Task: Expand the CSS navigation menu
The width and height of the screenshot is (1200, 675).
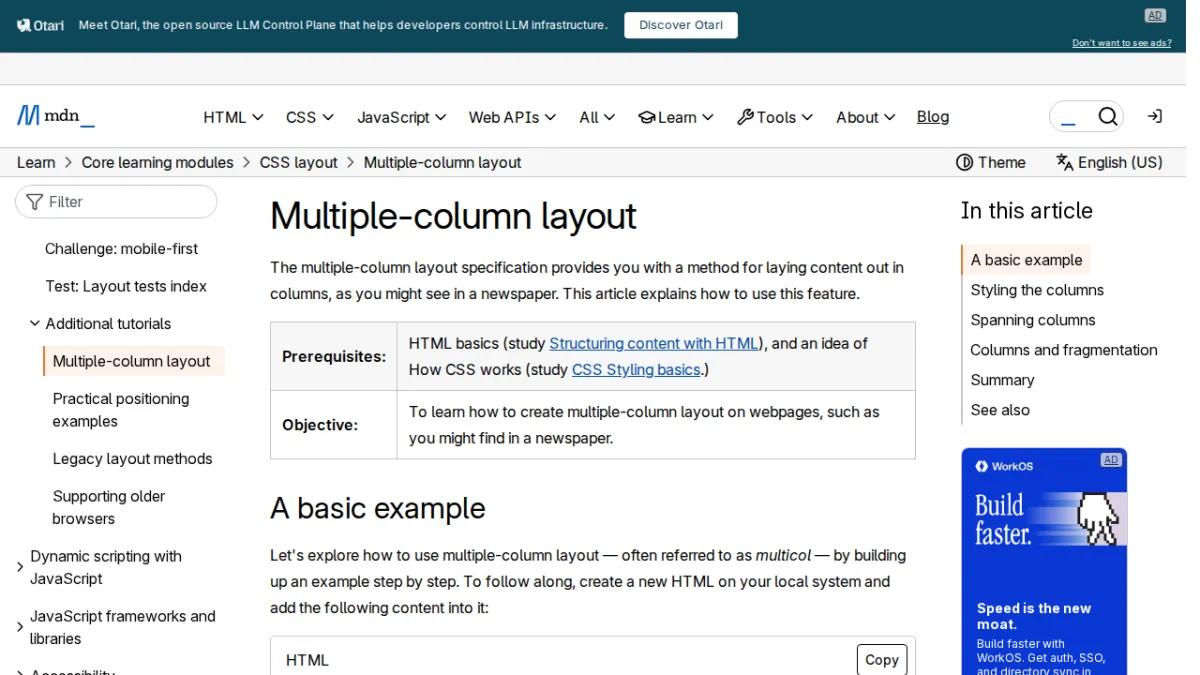Action: pyautogui.click(x=309, y=117)
